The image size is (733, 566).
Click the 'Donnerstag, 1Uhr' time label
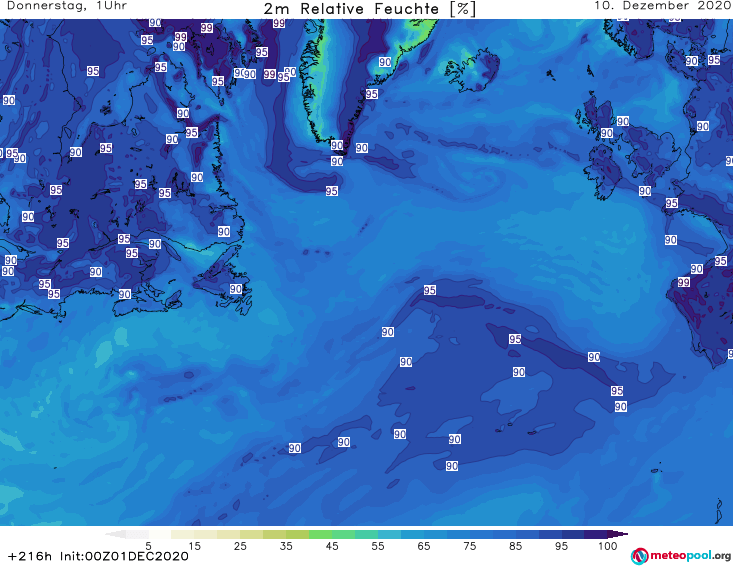[x=66, y=6]
